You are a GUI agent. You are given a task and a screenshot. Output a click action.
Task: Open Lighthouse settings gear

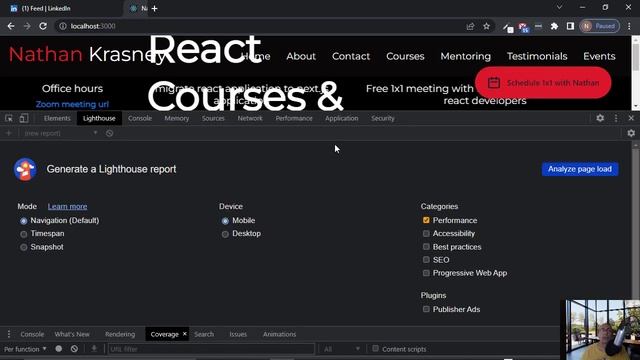(631, 133)
